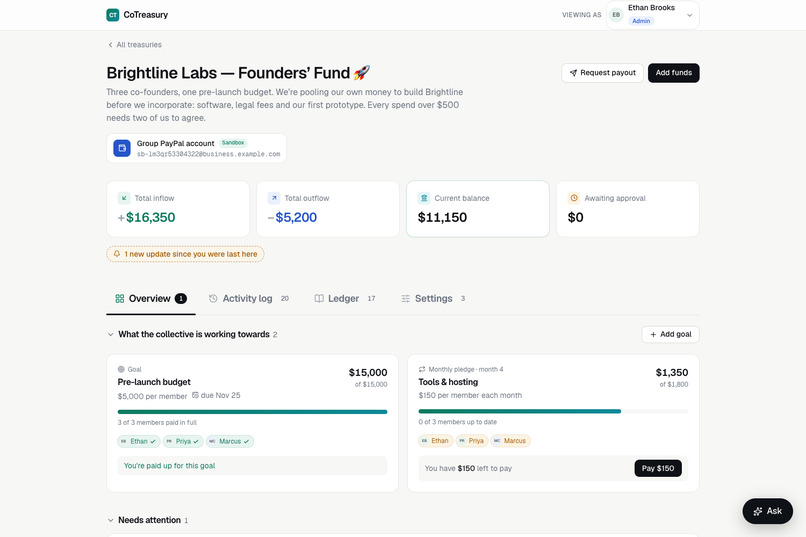Click the Awaiting approval clock icon
This screenshot has width=806, height=537.
click(x=574, y=198)
